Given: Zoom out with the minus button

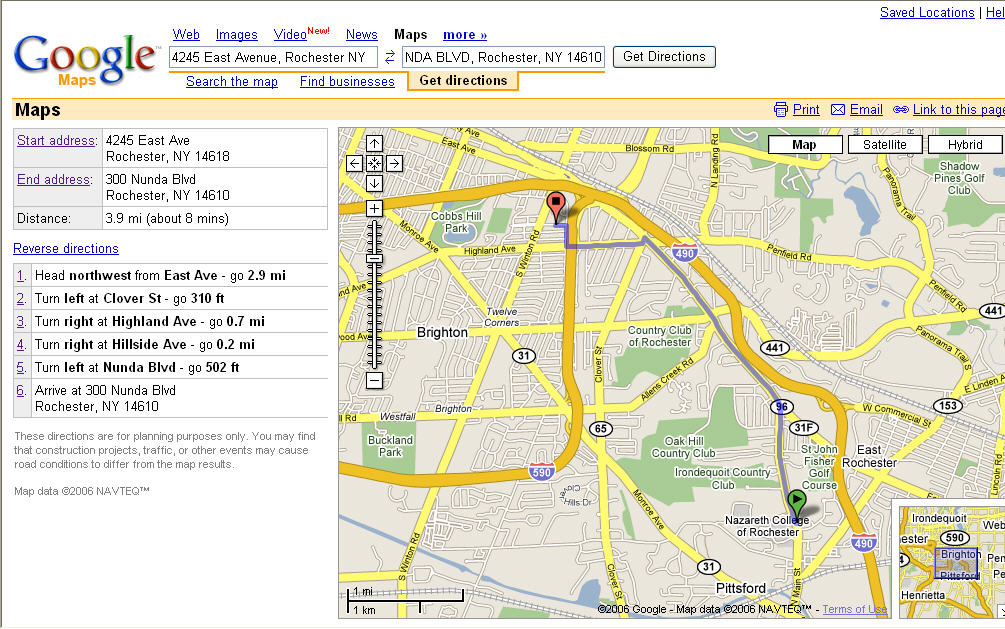Looking at the screenshot, I should 374,380.
